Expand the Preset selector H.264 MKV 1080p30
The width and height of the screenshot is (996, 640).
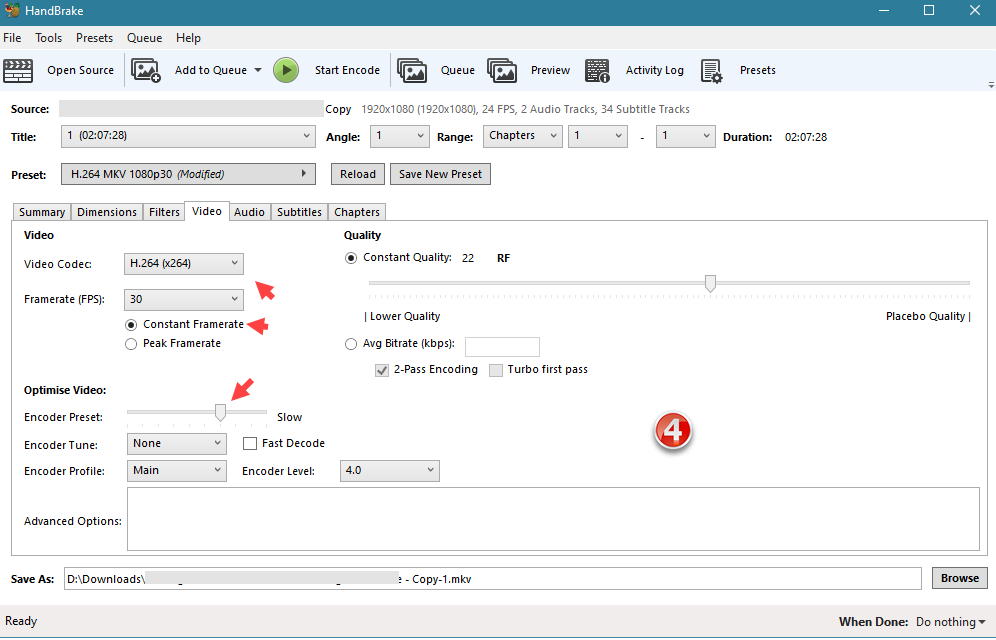tap(188, 174)
